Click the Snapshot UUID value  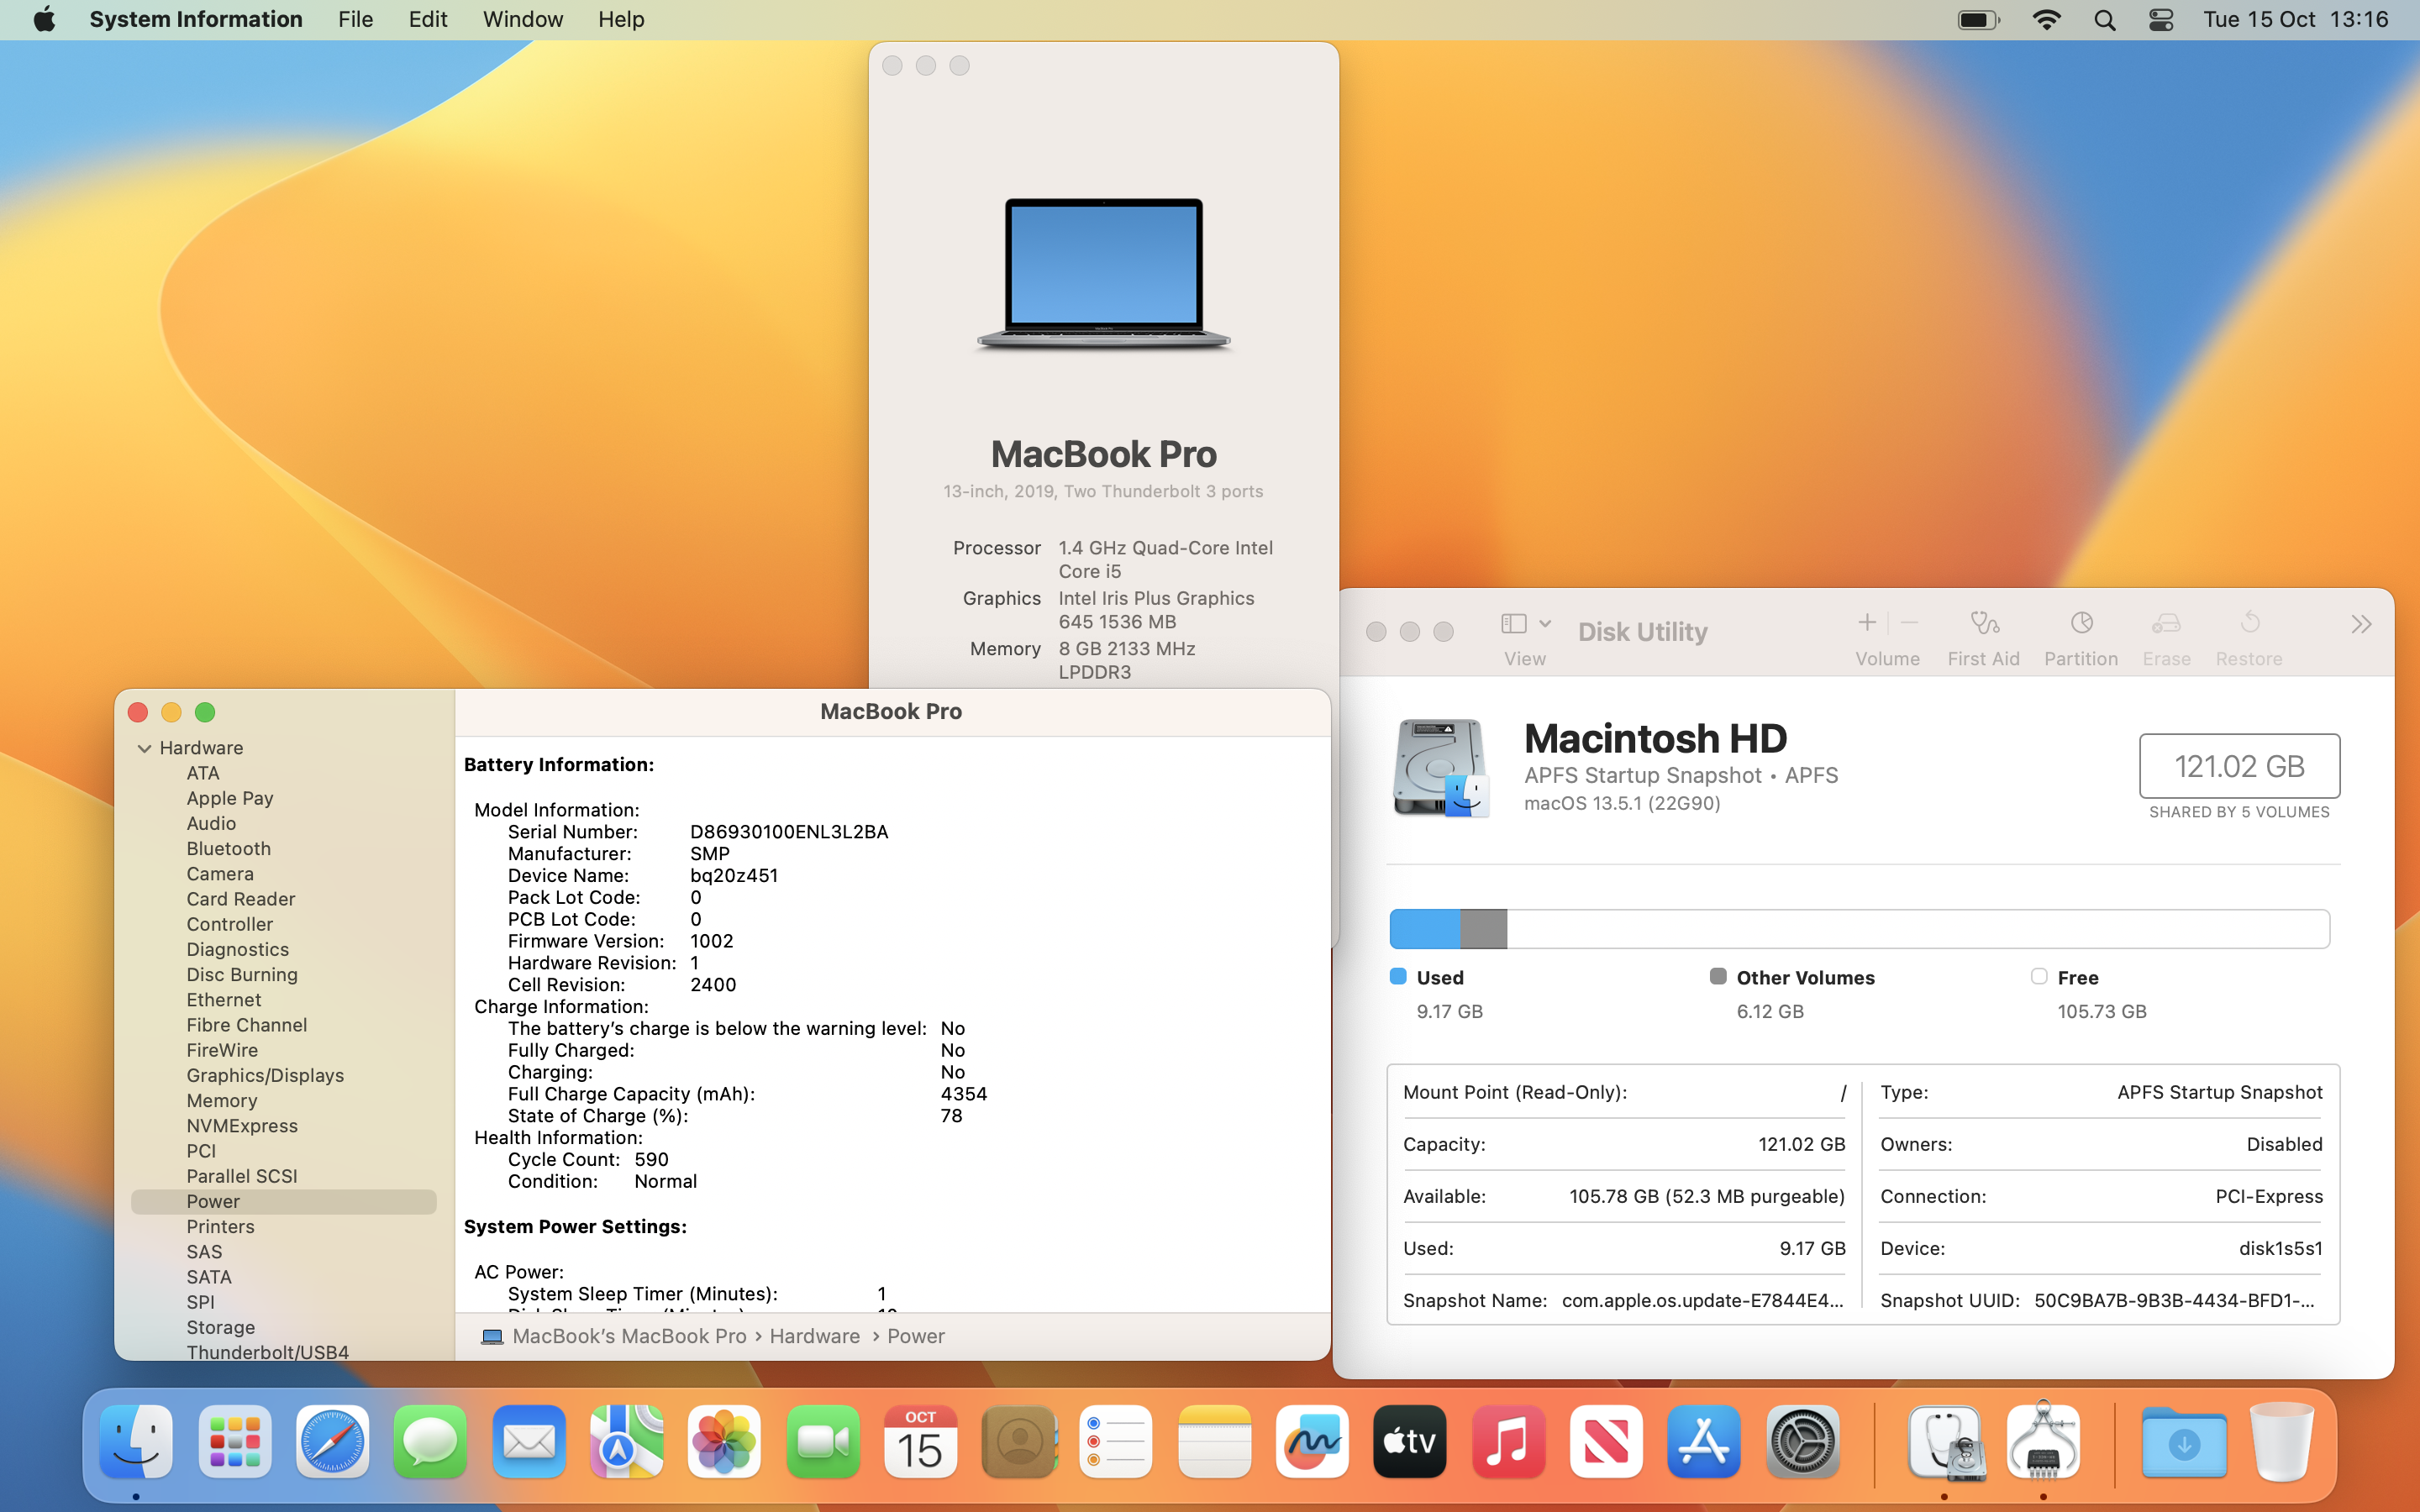pos(2174,1300)
